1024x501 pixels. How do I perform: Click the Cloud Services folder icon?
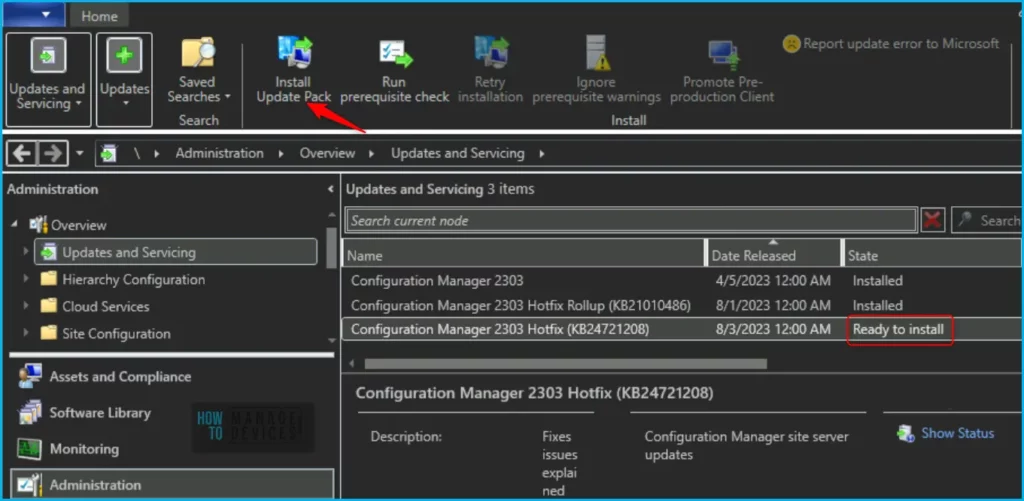48,306
